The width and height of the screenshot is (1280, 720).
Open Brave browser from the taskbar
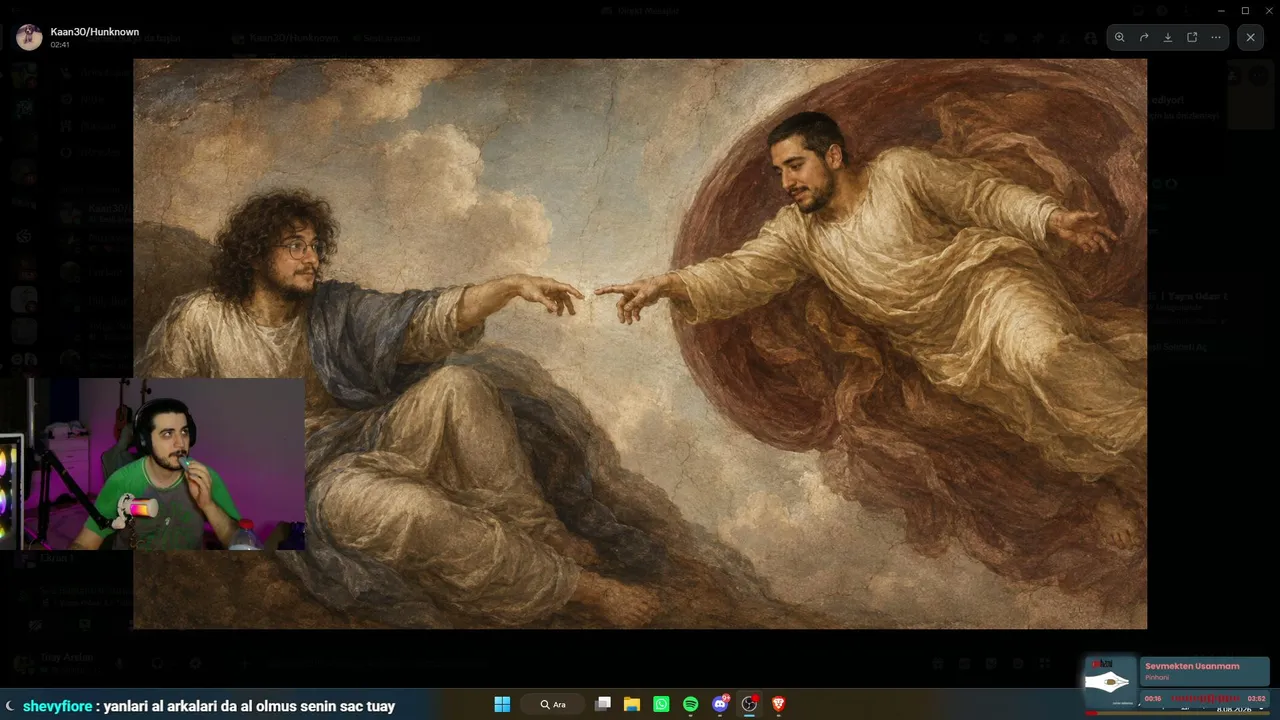(x=778, y=704)
